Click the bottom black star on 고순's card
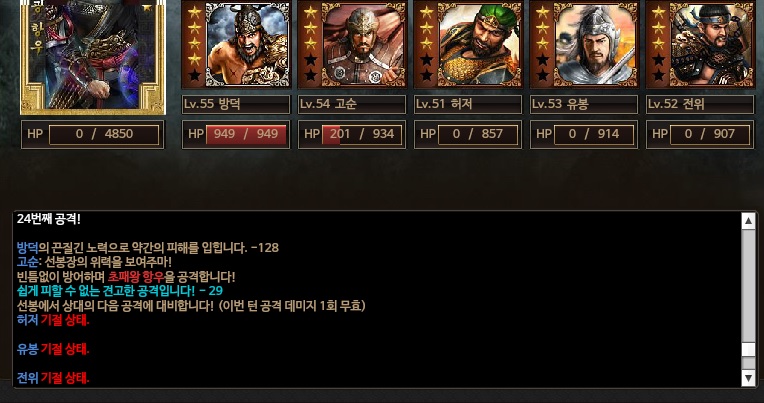 click(x=310, y=76)
